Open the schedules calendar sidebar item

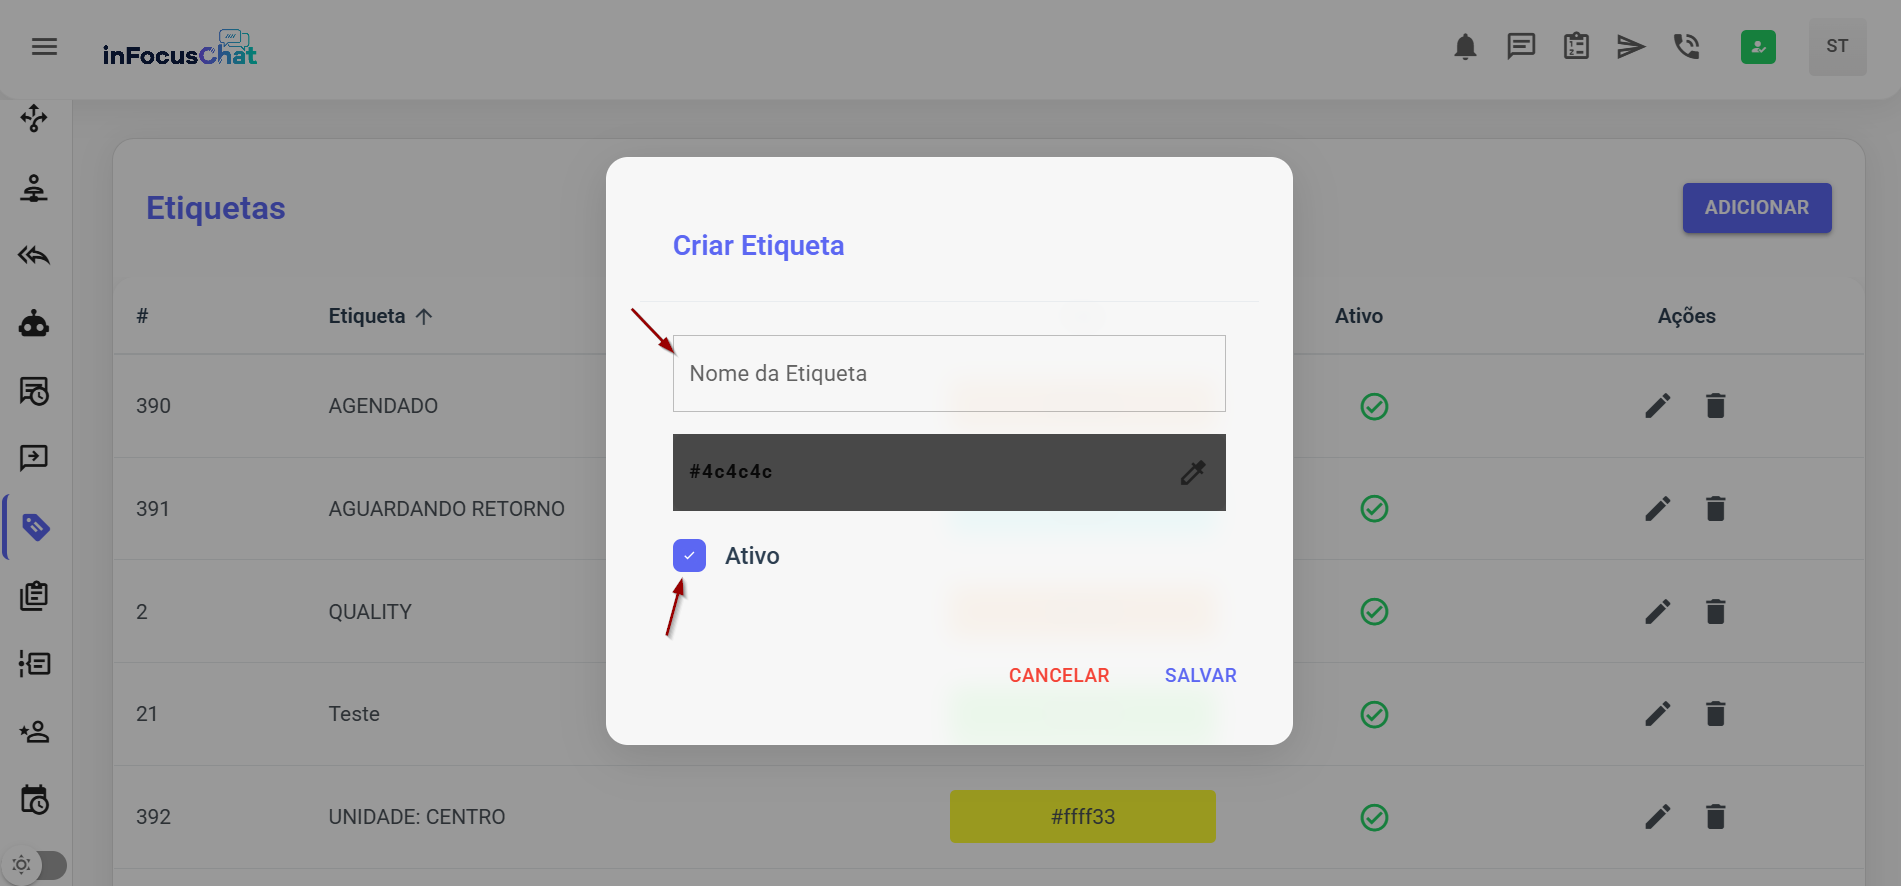click(34, 800)
